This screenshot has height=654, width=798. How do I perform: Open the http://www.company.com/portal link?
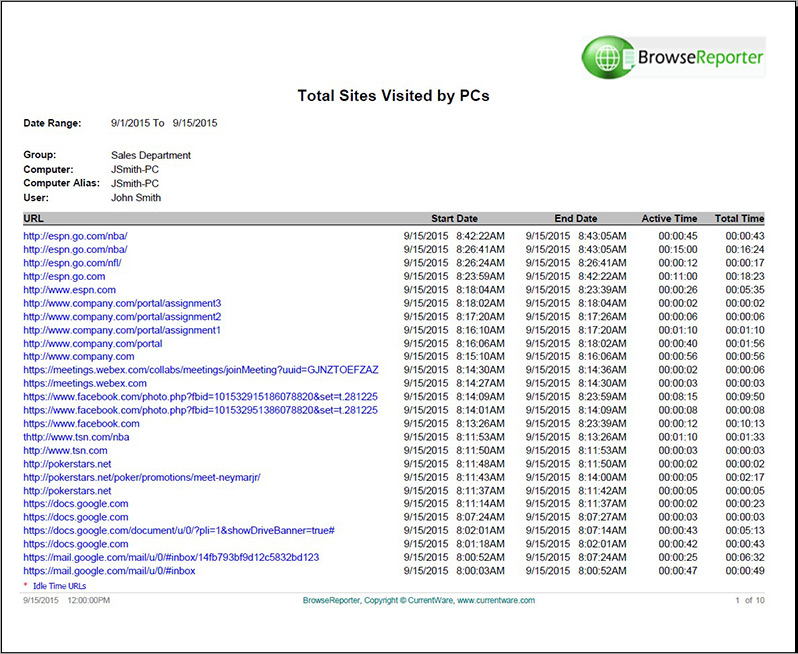coord(93,344)
